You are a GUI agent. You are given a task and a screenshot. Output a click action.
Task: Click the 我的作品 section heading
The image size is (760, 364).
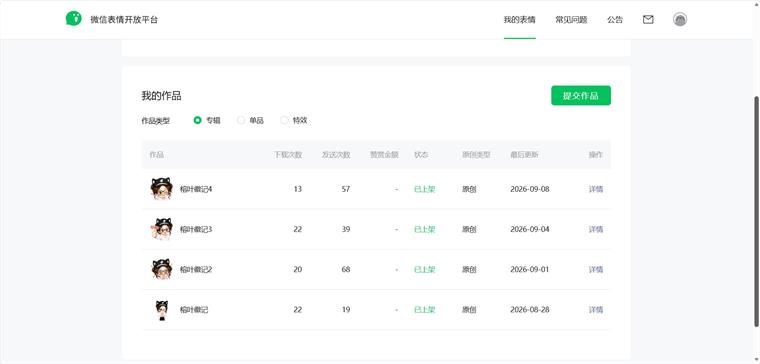tap(161, 96)
